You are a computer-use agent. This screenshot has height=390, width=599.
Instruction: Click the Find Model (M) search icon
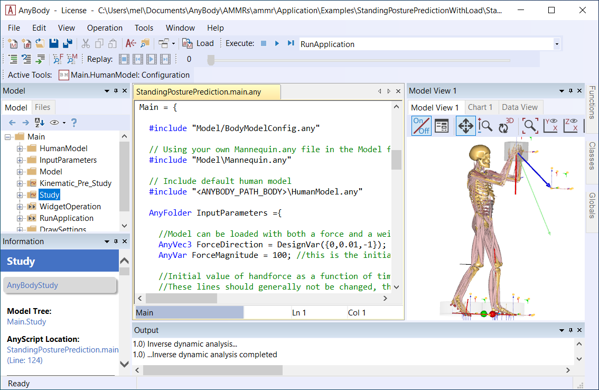72,59
